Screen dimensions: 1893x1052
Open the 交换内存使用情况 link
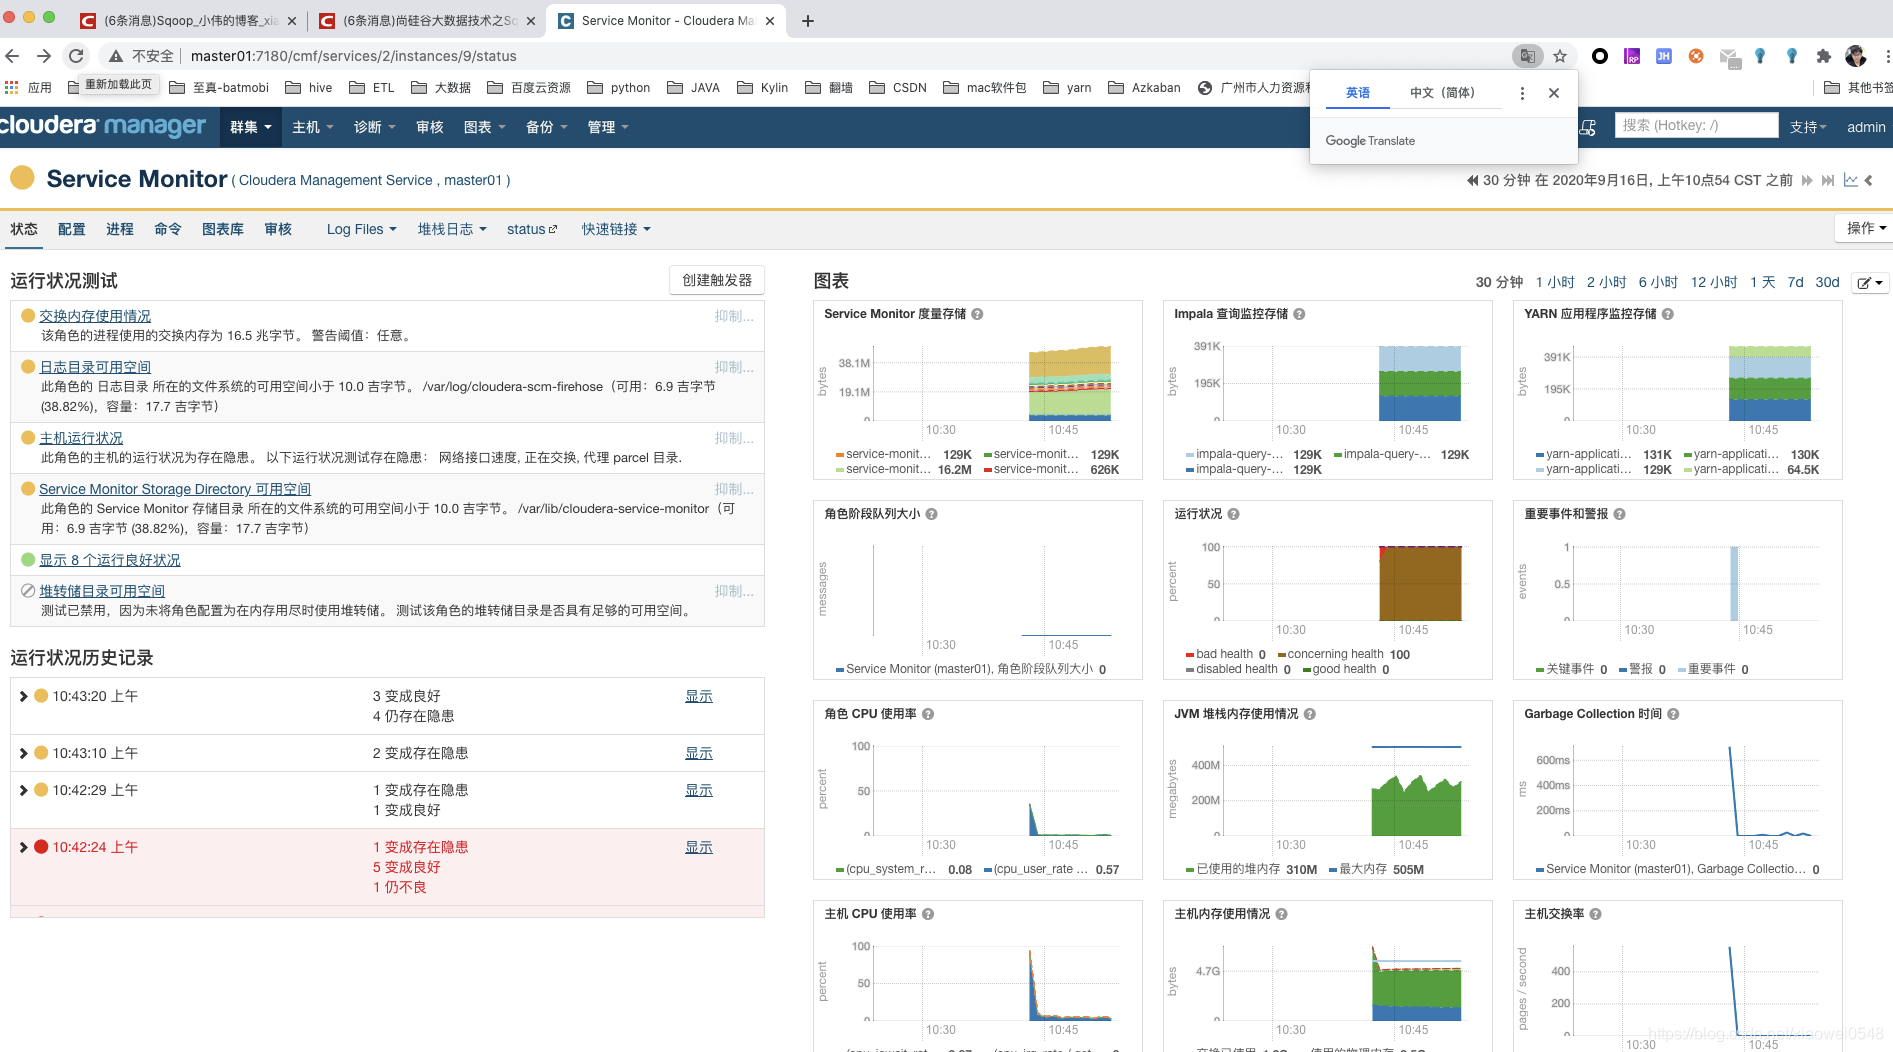[x=95, y=316]
